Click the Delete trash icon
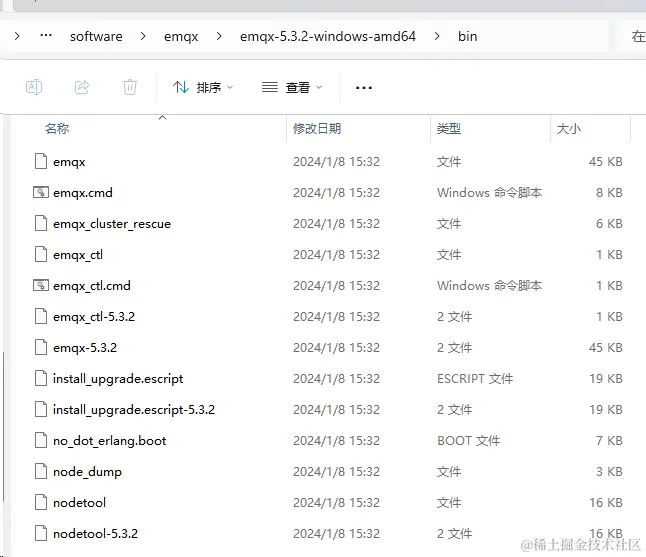Viewport: 646px width, 557px height. 130,87
